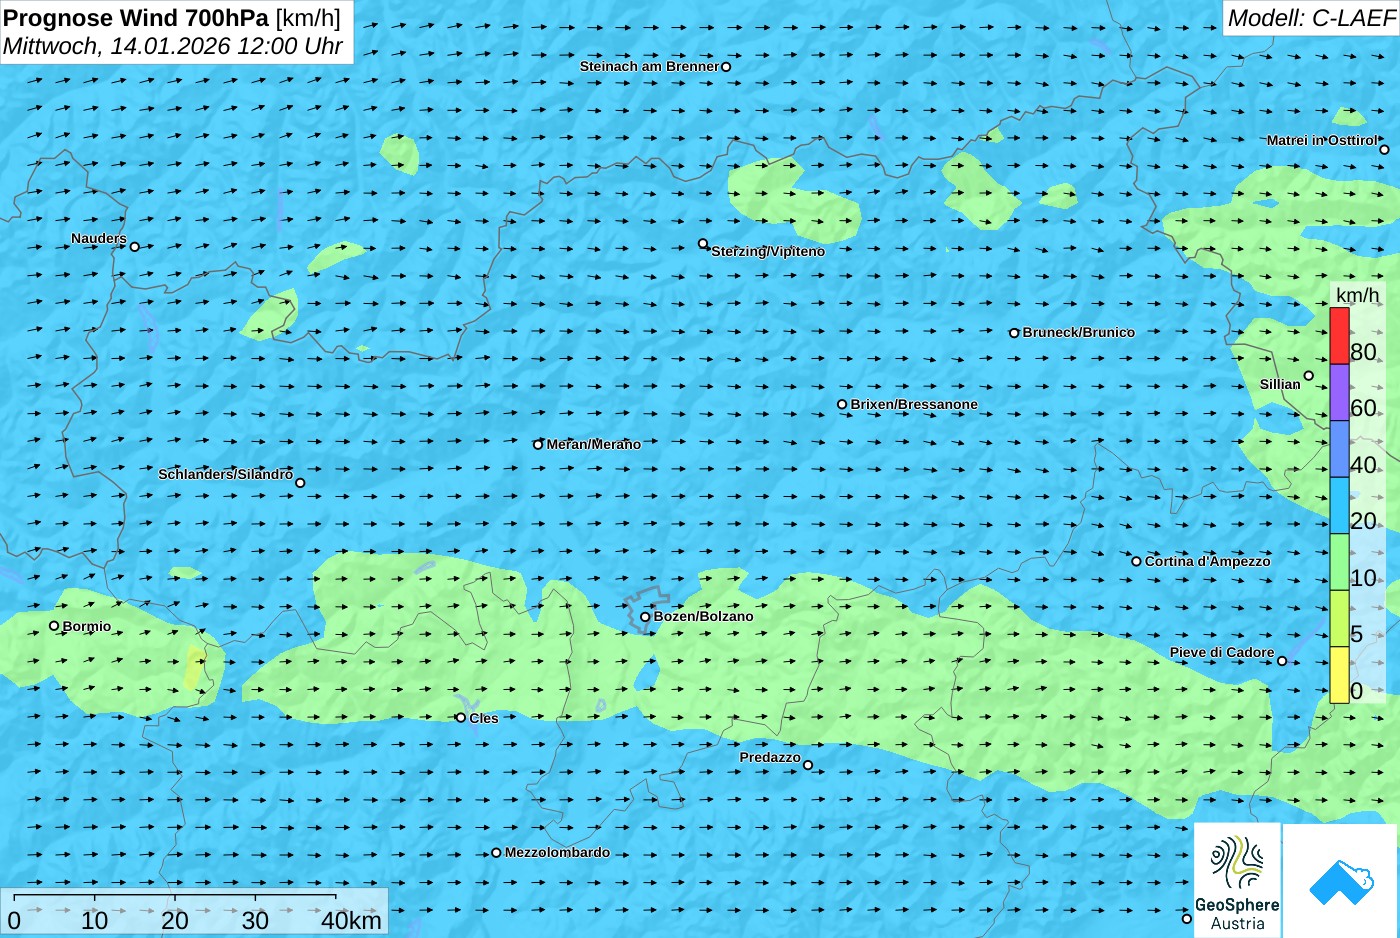
Task: Click the Pieve di Cadore label text
Action: coord(1222,652)
